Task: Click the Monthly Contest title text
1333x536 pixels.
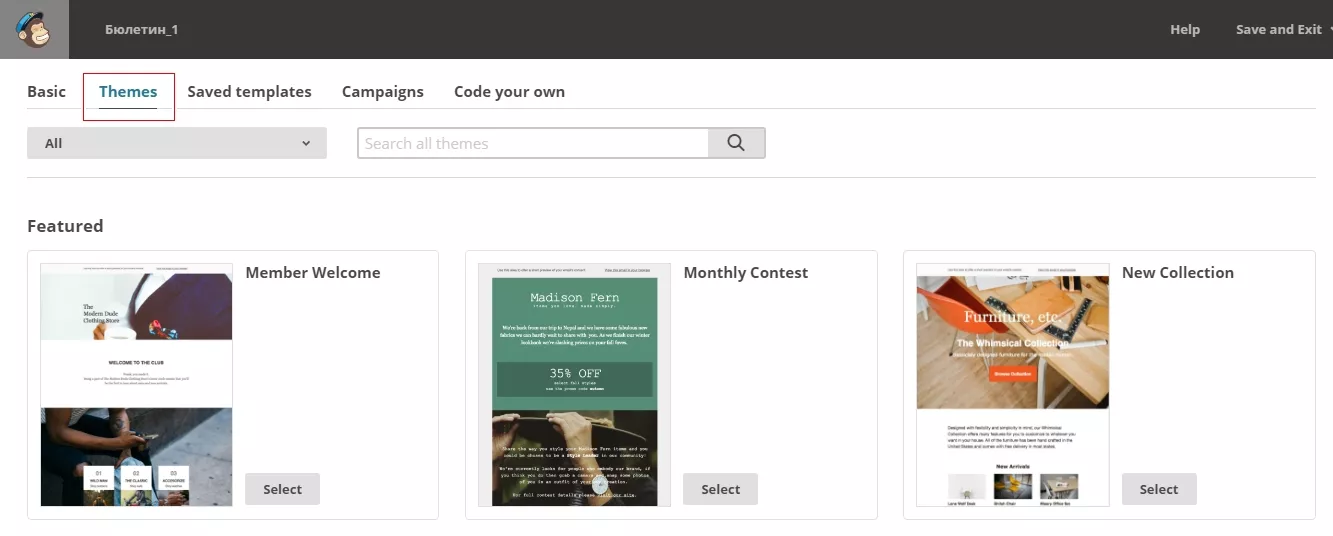Action: click(x=746, y=272)
